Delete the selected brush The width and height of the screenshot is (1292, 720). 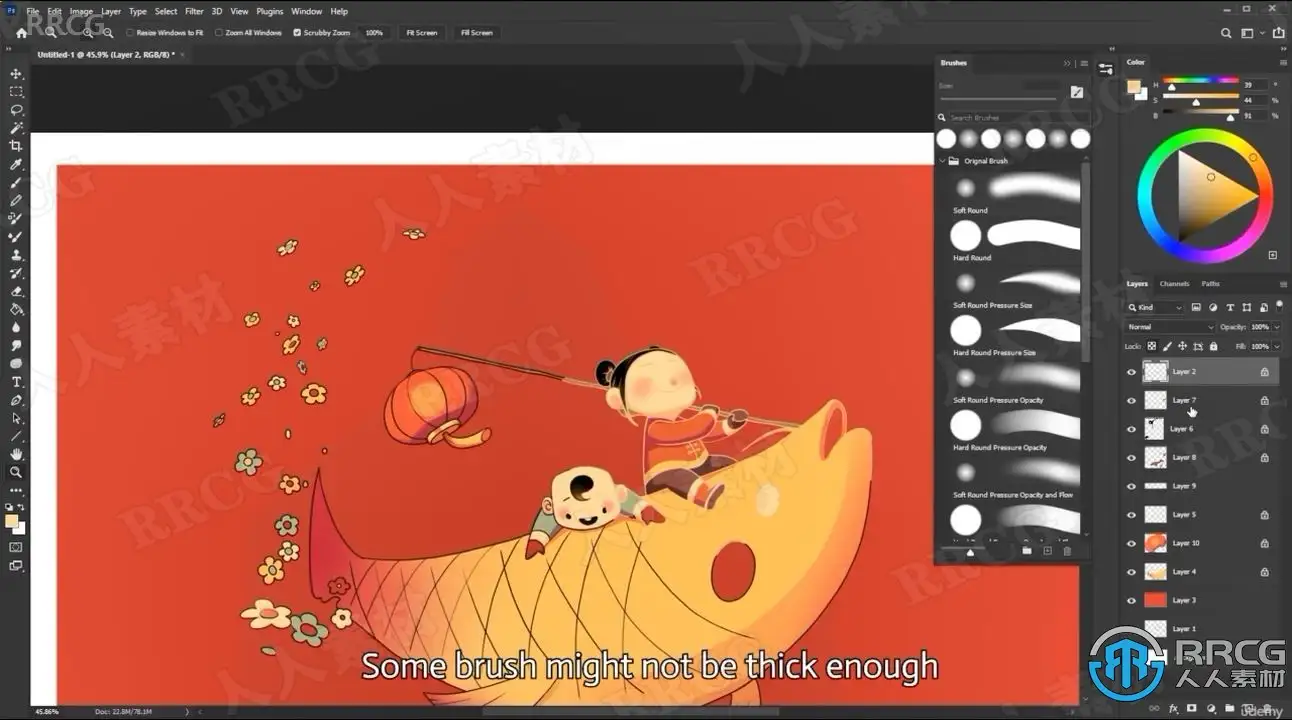coord(1067,551)
